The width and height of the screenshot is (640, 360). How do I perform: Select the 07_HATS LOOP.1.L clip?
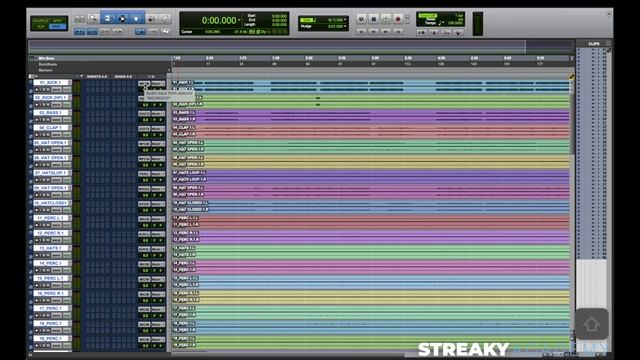tap(371, 173)
